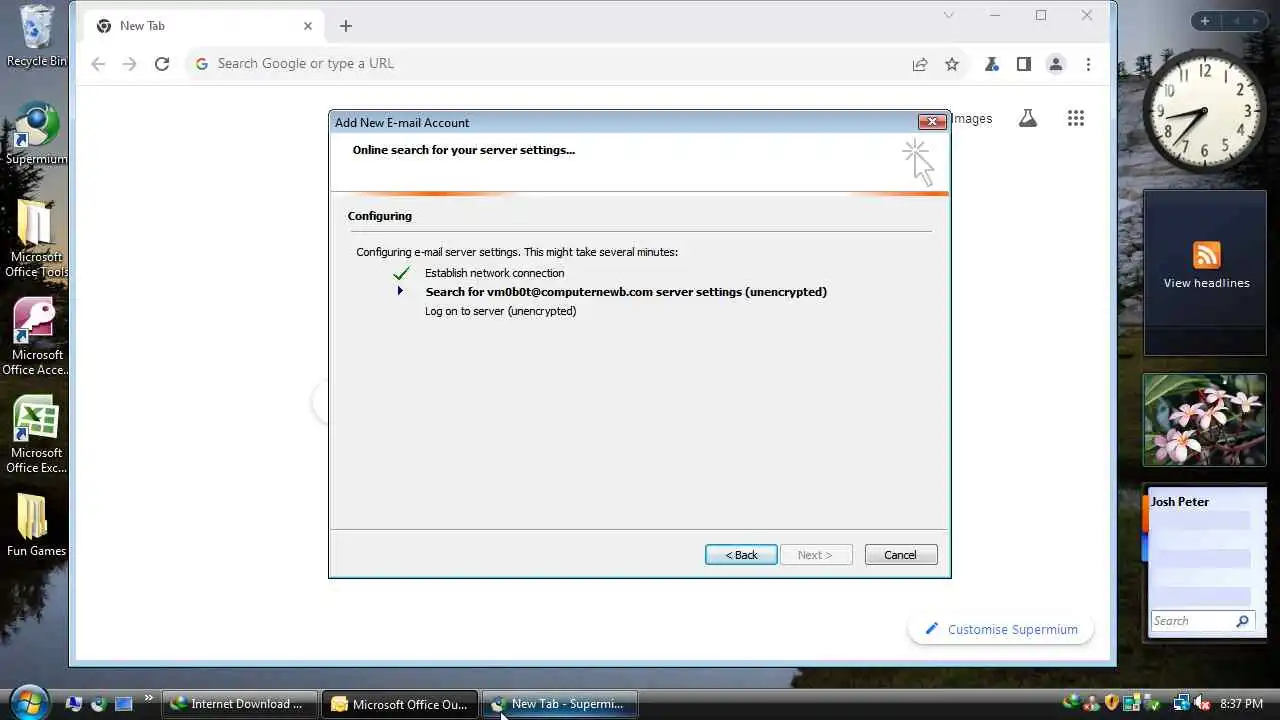This screenshot has height=720, width=1280.
Task: Open the Search Labs flask icon
Action: click(1028, 118)
